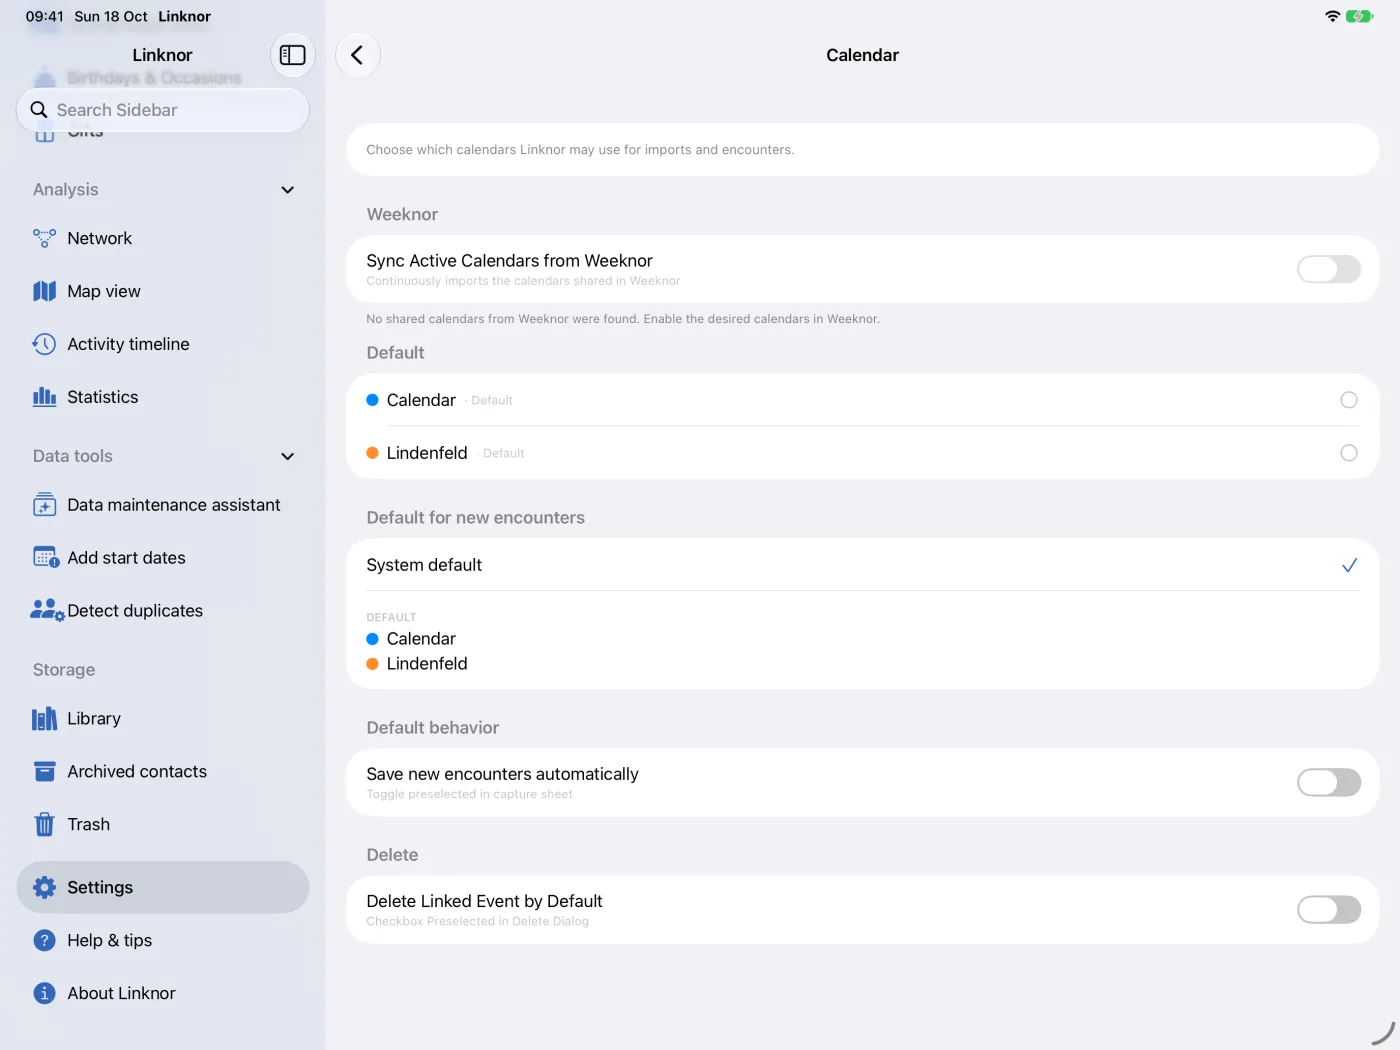Toggle Save new encounters automatically
The width and height of the screenshot is (1400, 1050).
(x=1328, y=782)
